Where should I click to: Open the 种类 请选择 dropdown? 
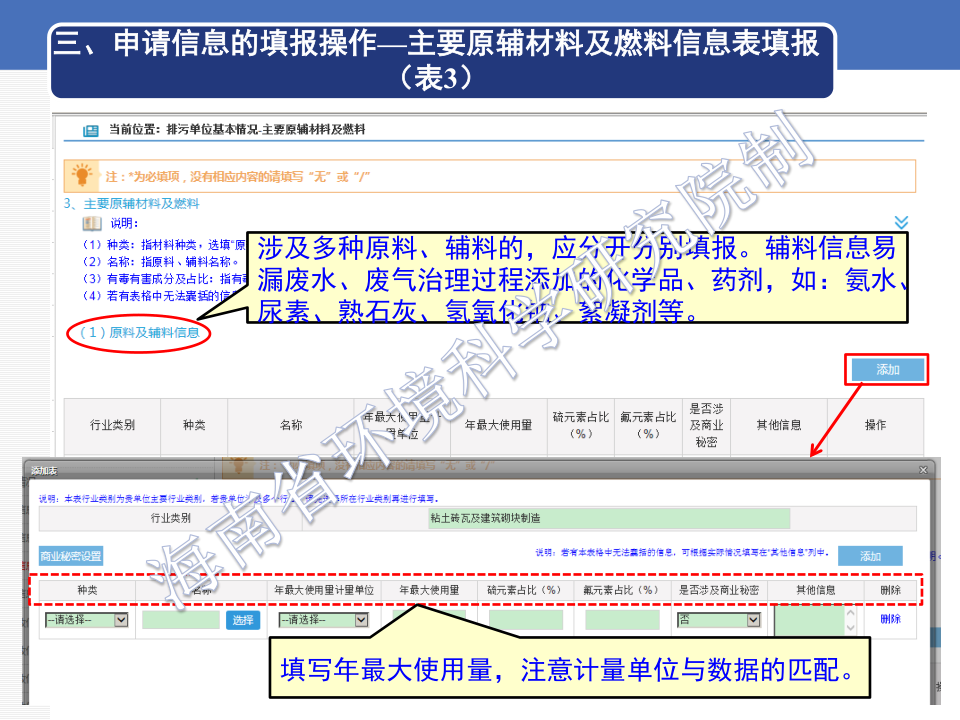click(x=87, y=620)
